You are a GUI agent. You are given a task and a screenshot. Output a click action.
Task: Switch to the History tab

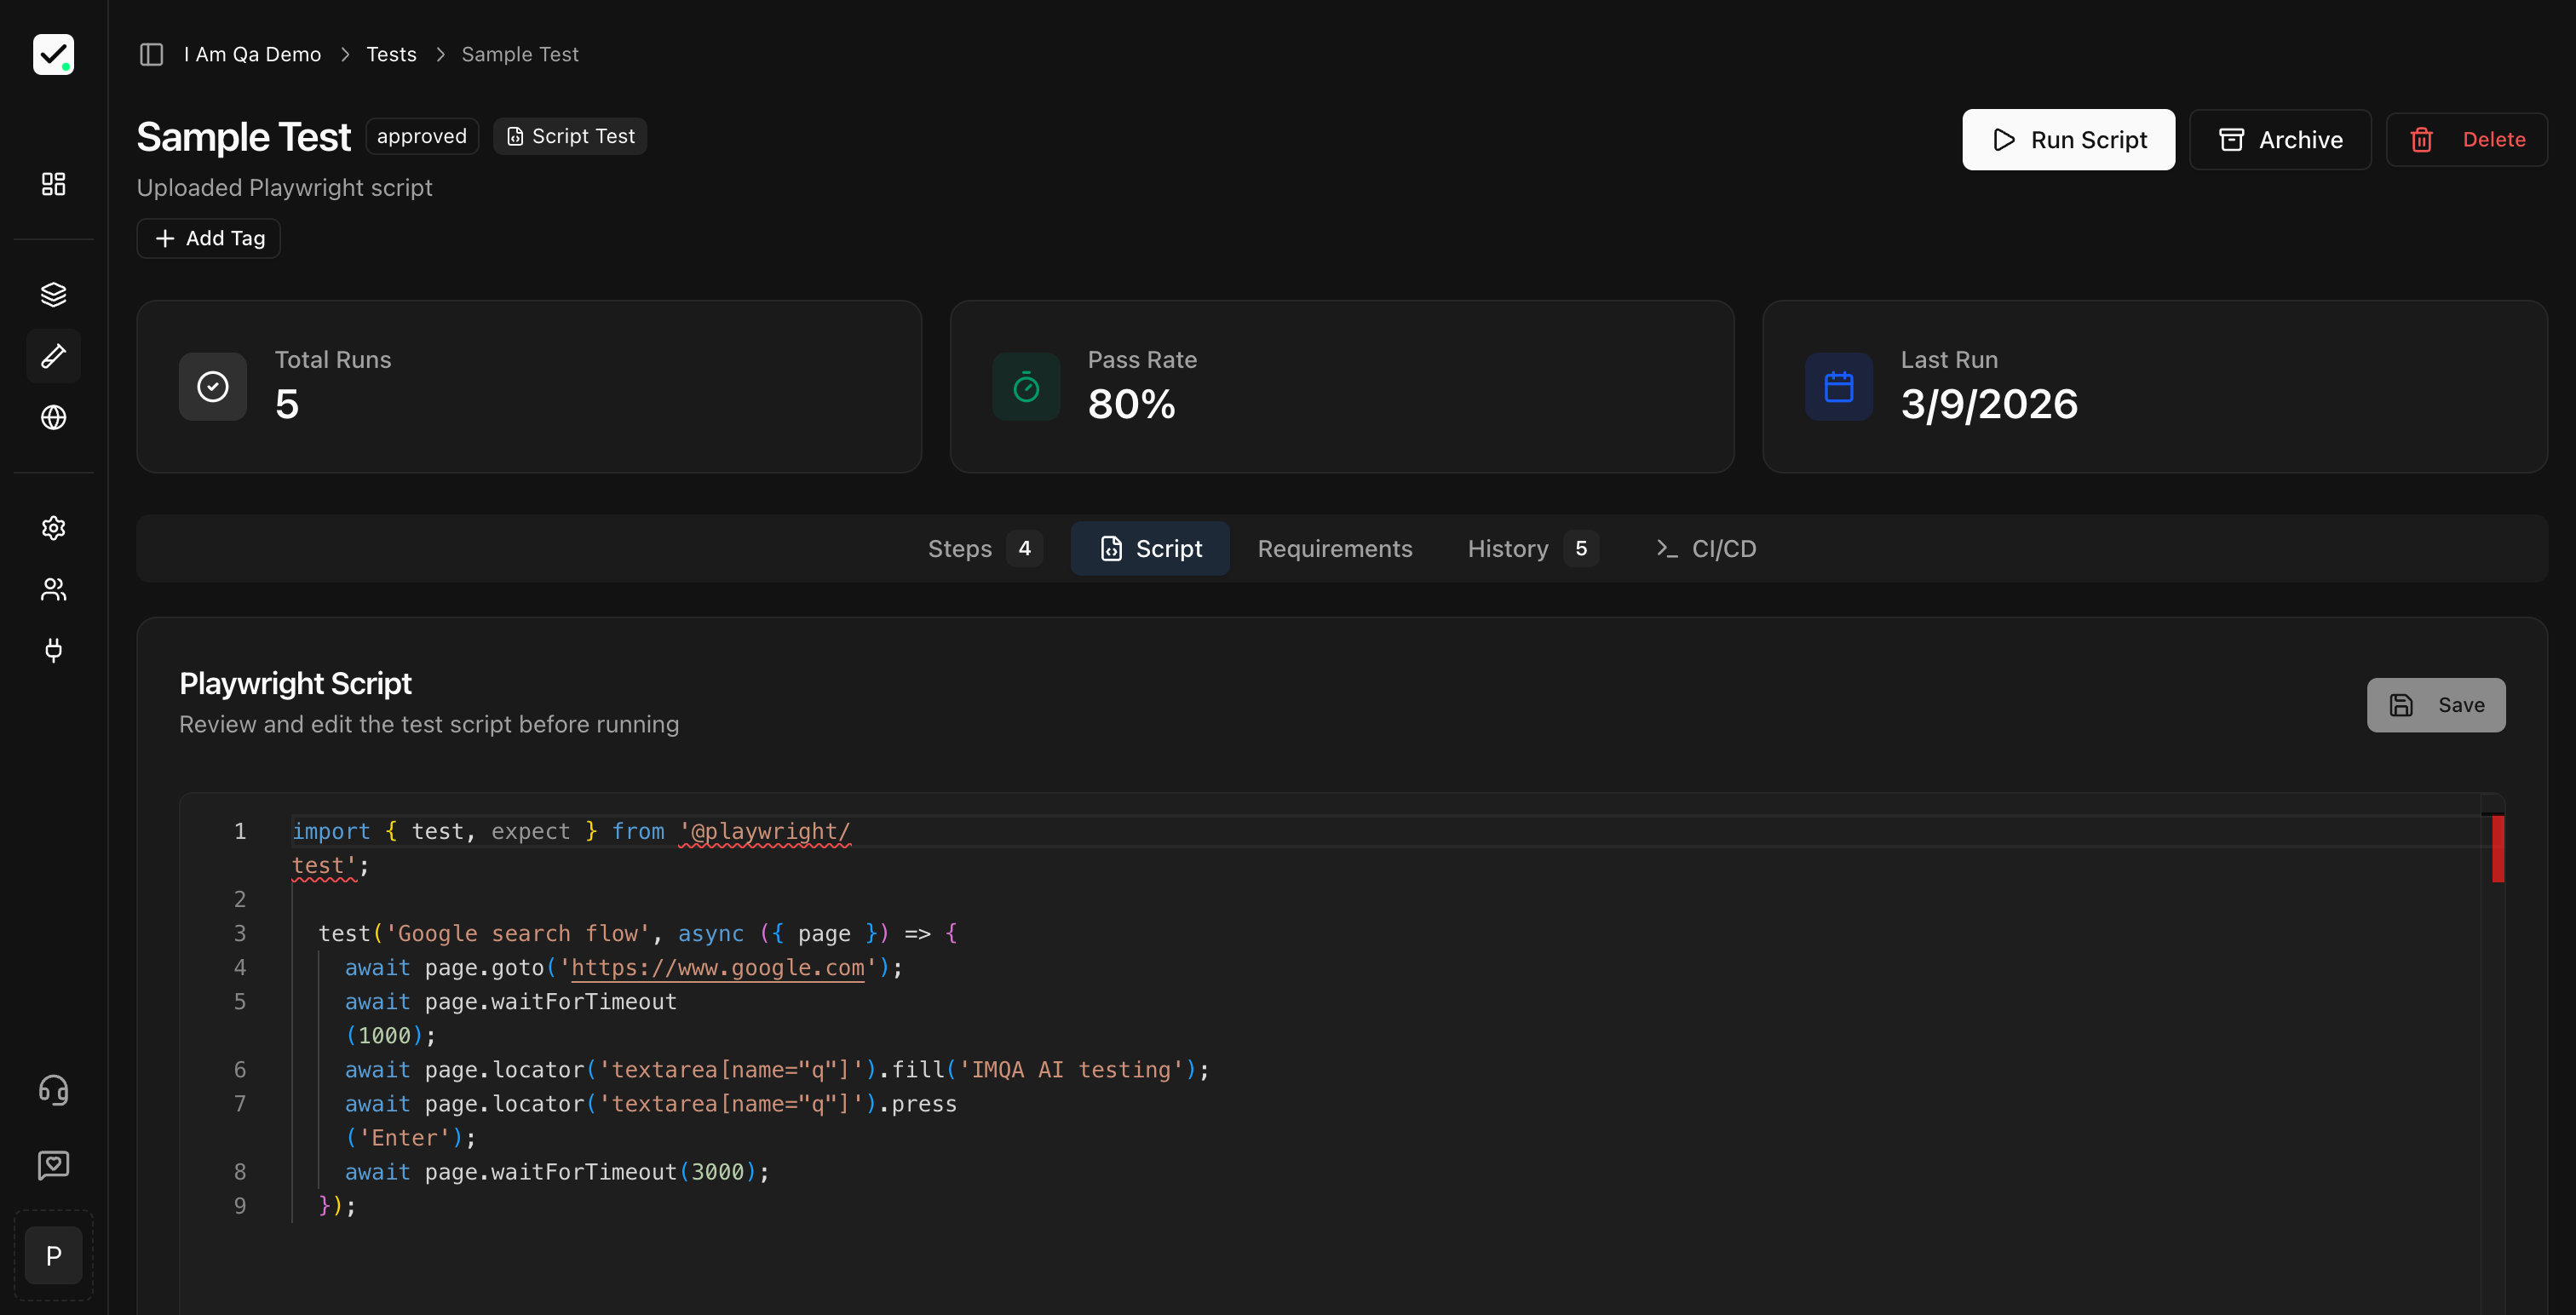(1530, 548)
